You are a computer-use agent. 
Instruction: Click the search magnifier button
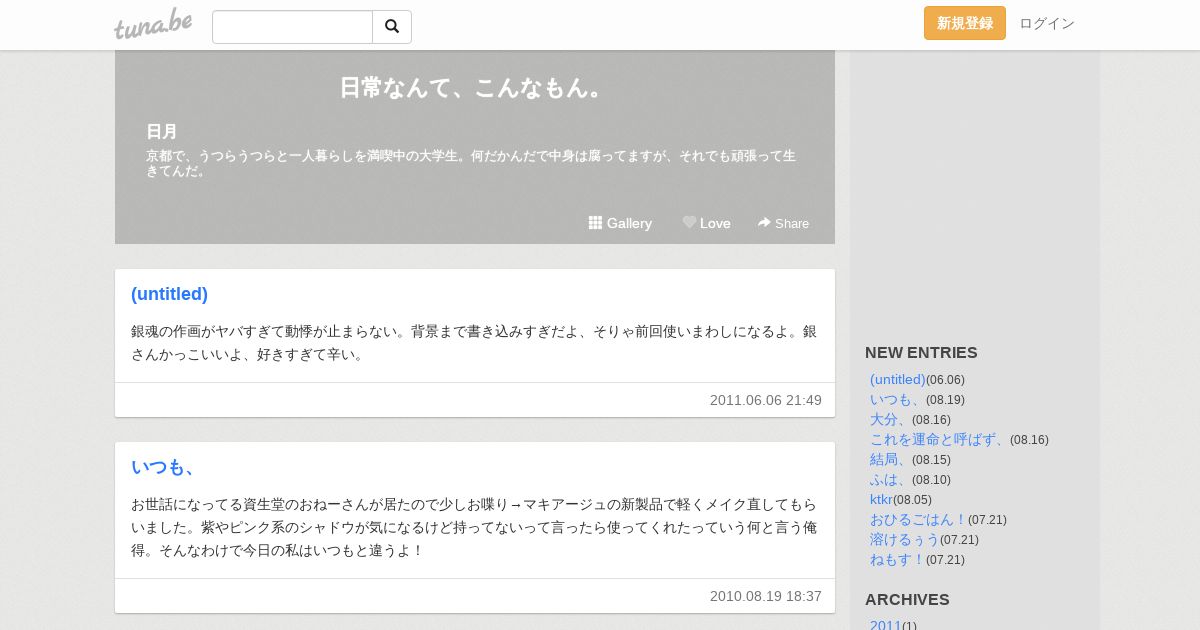point(392,27)
